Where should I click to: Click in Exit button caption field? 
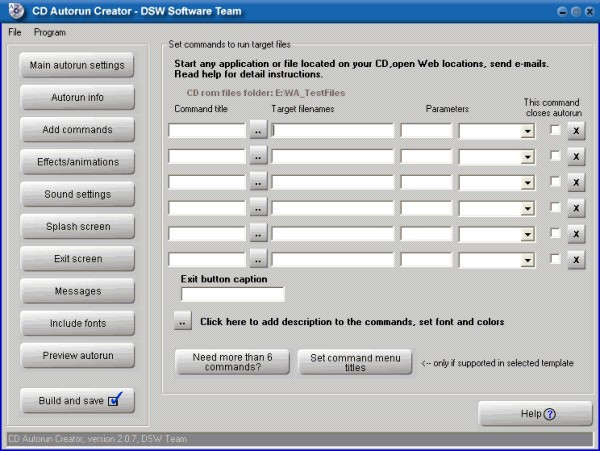[233, 294]
